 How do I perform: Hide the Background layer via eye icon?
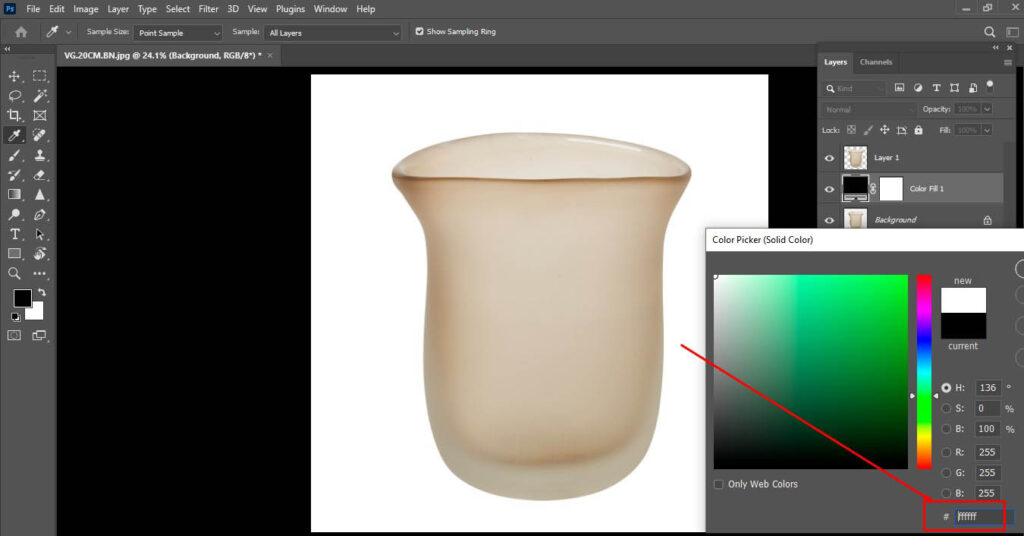(x=829, y=220)
